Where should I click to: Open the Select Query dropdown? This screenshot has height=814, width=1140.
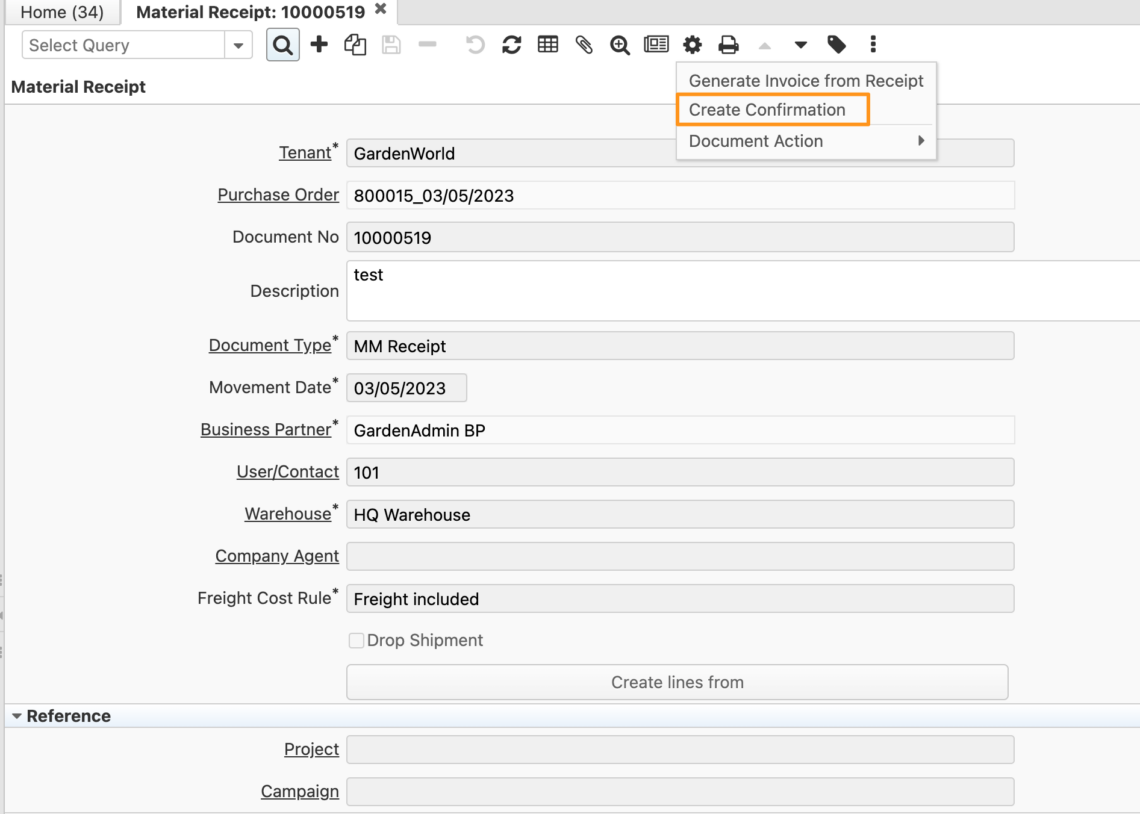tap(238, 45)
